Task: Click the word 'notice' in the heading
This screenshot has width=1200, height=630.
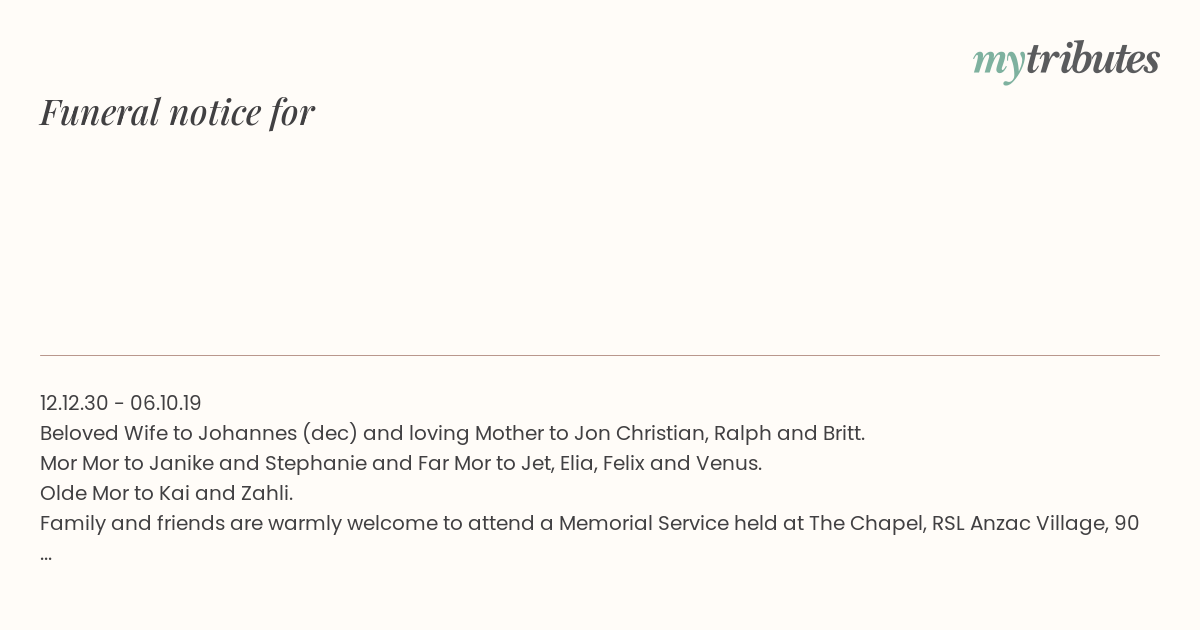Action: coord(215,112)
